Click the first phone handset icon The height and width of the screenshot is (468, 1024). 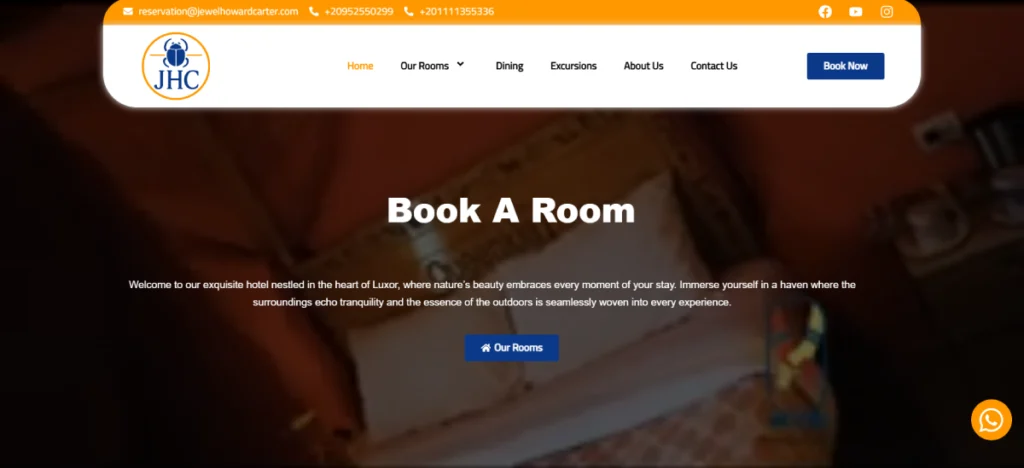click(313, 12)
